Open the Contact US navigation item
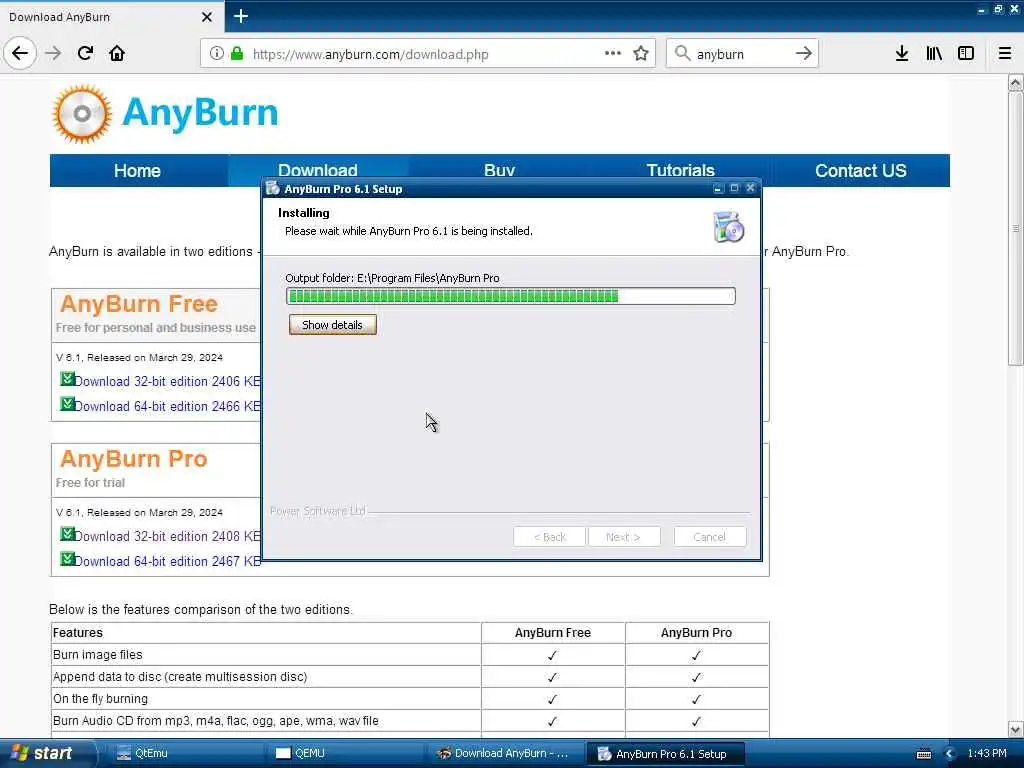 point(861,170)
